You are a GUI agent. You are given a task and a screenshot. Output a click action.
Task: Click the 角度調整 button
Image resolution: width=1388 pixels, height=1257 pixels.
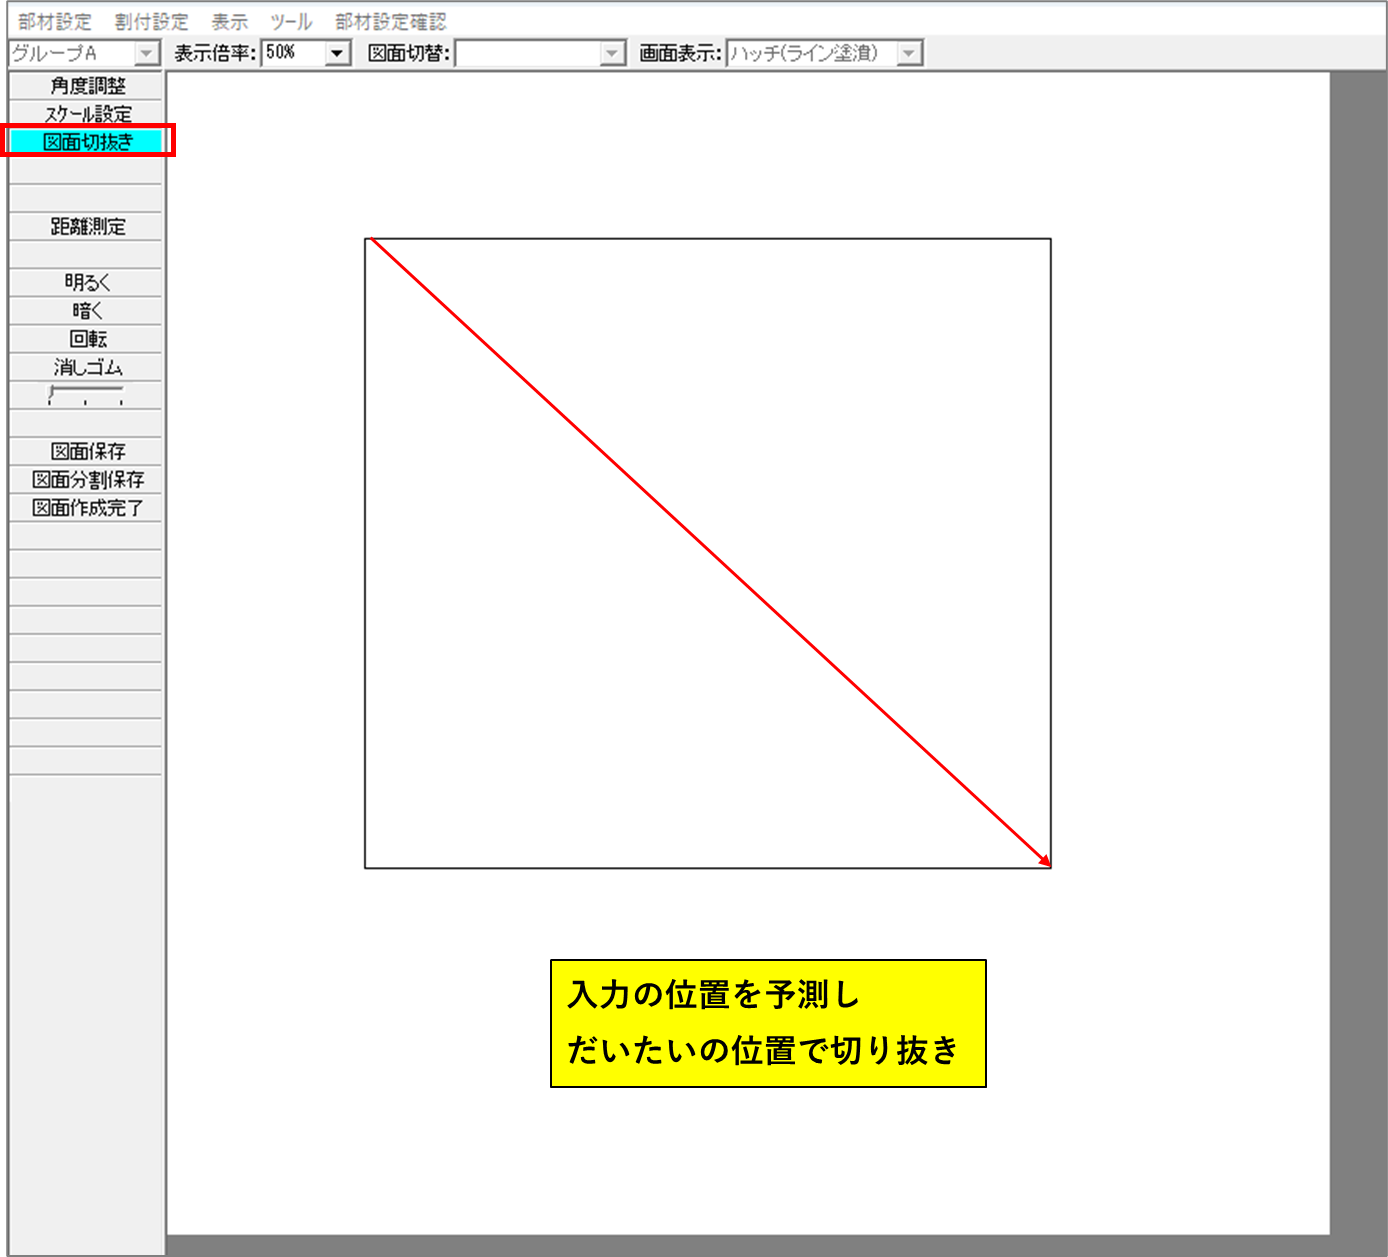pos(87,86)
